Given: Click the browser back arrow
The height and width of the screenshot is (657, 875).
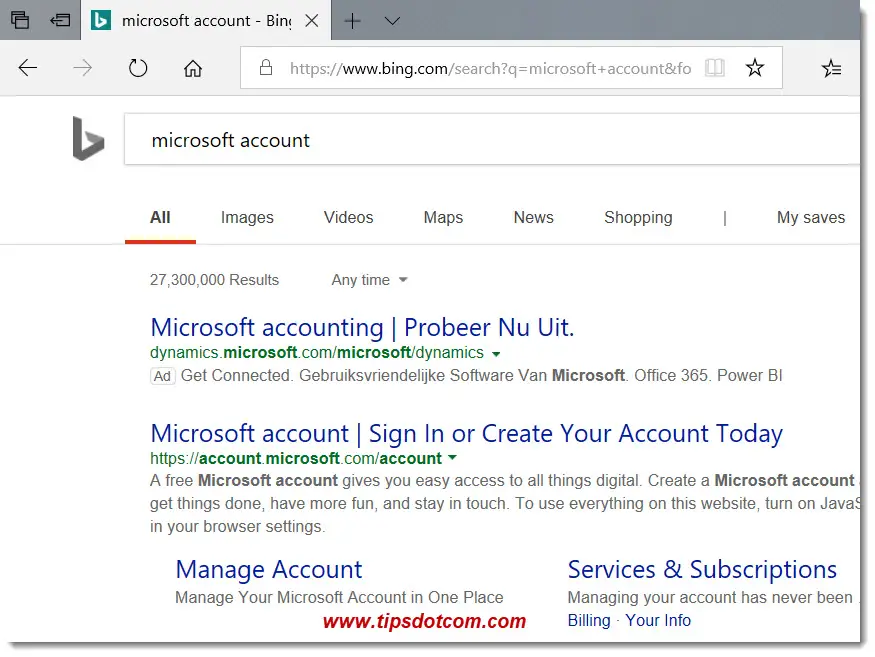Looking at the screenshot, I should coord(27,68).
